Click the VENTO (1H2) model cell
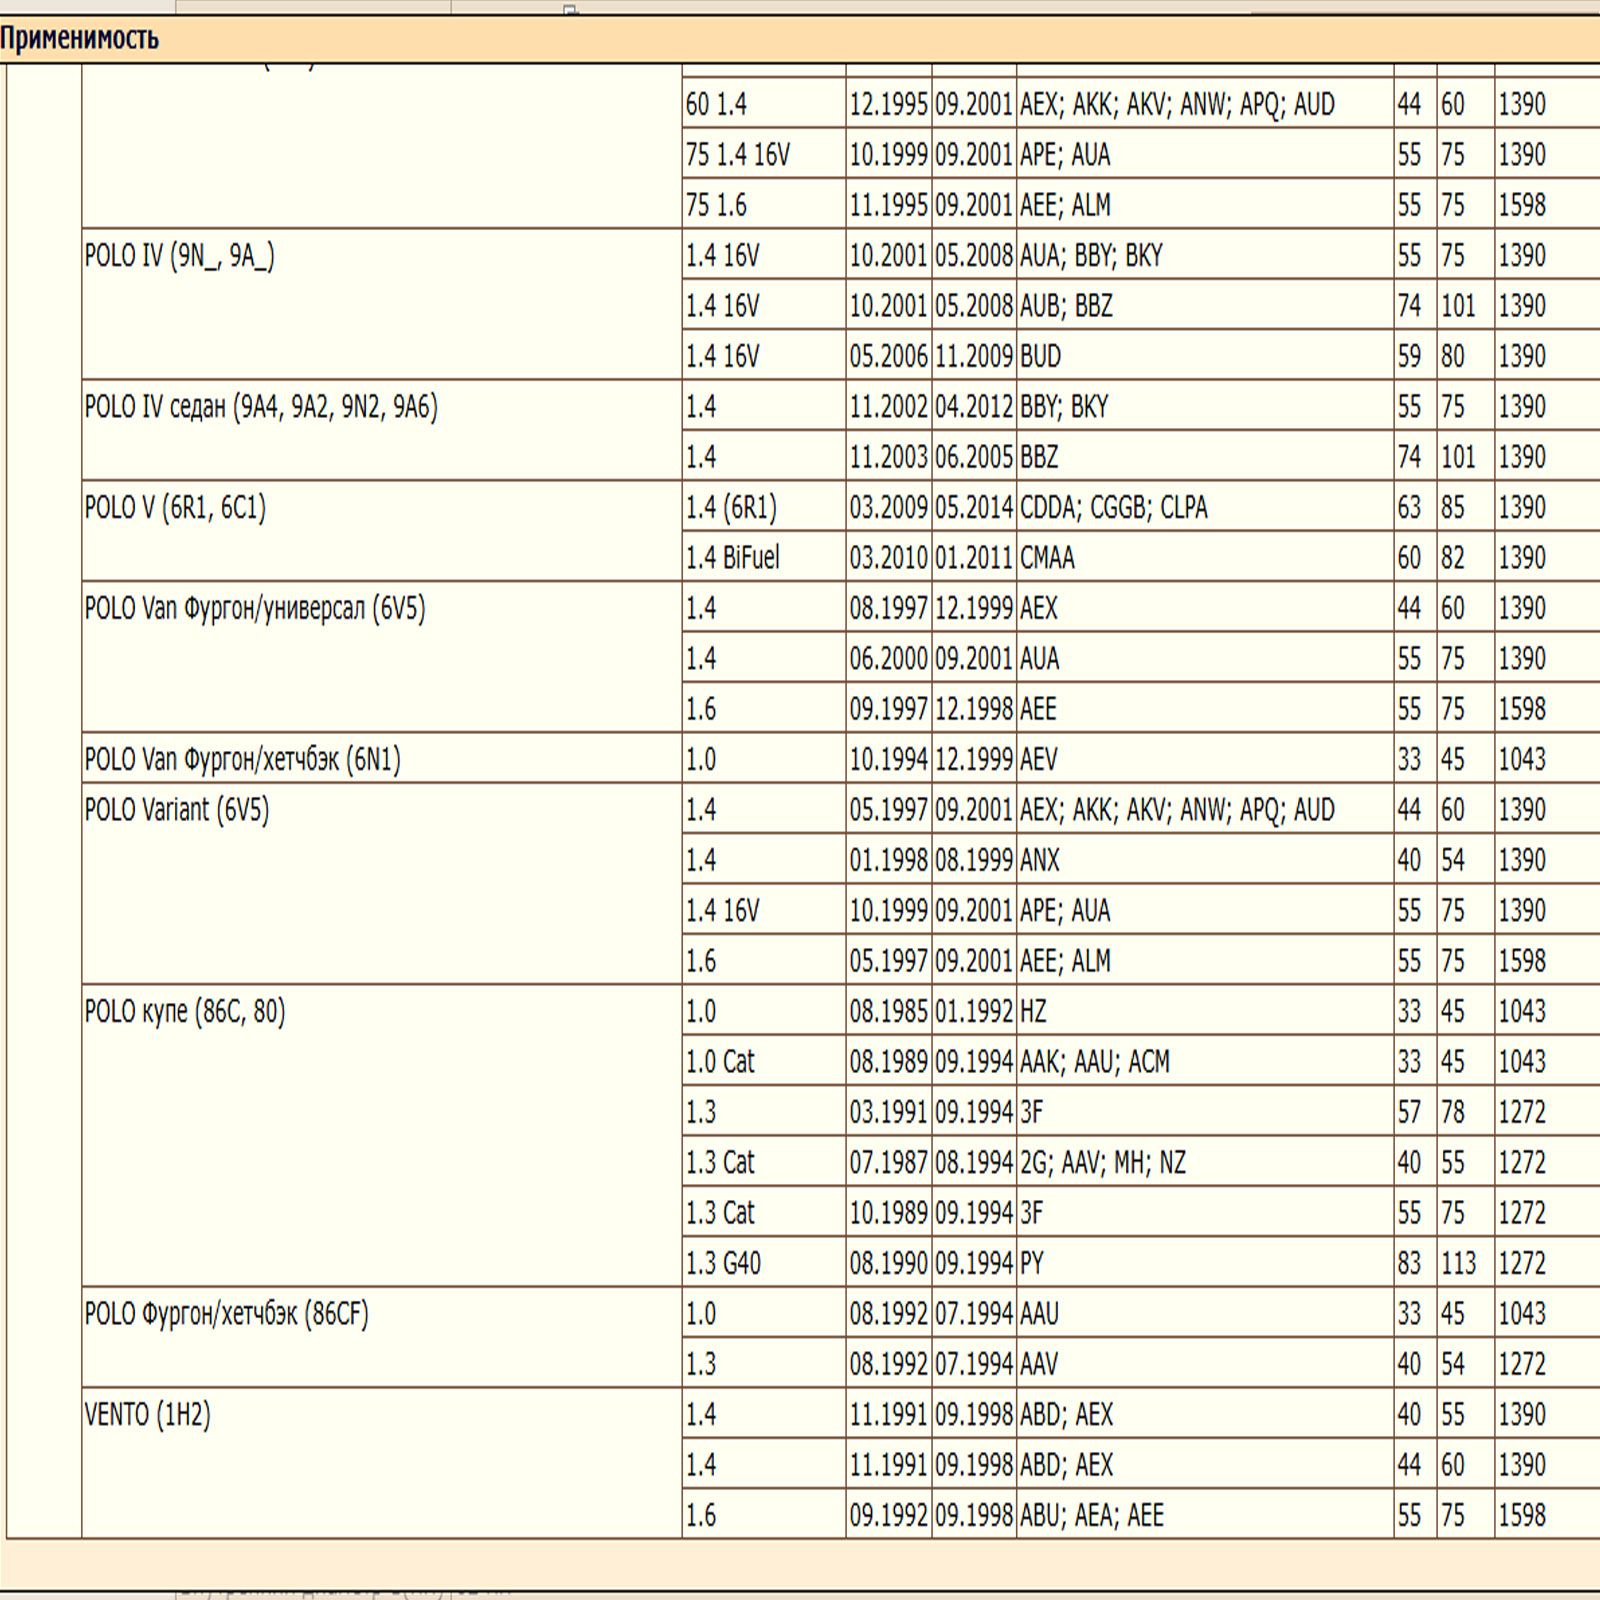 [148, 1415]
